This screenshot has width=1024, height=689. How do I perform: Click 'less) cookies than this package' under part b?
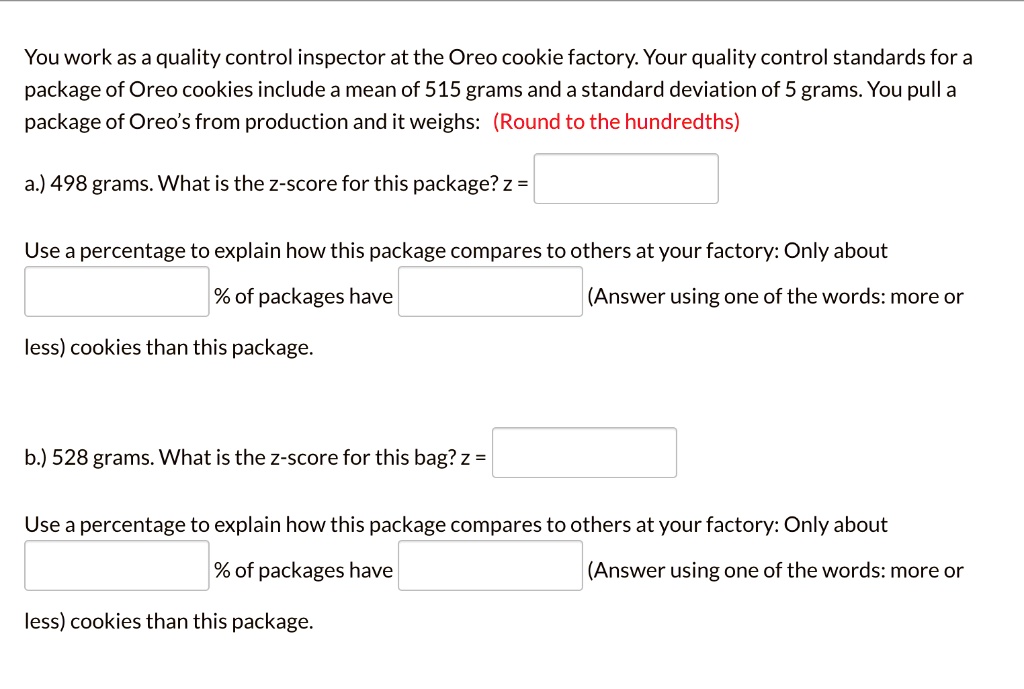(x=168, y=622)
